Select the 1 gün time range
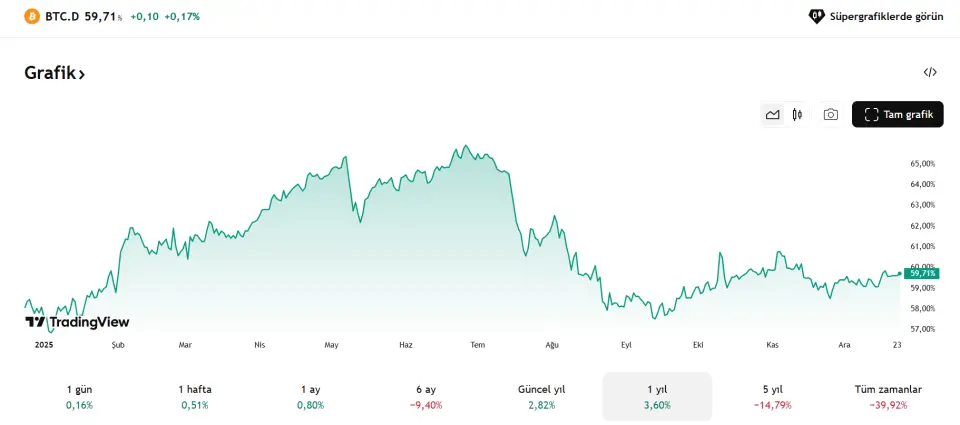Screen dimensions: 960x425 pos(79,396)
